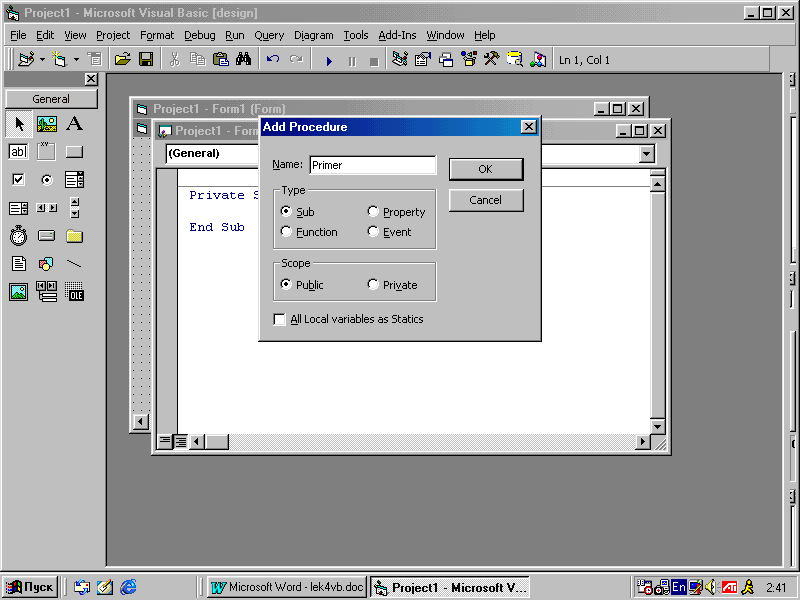Click the Open Project folder icon
Screen dimensions: 800x600
(122, 60)
